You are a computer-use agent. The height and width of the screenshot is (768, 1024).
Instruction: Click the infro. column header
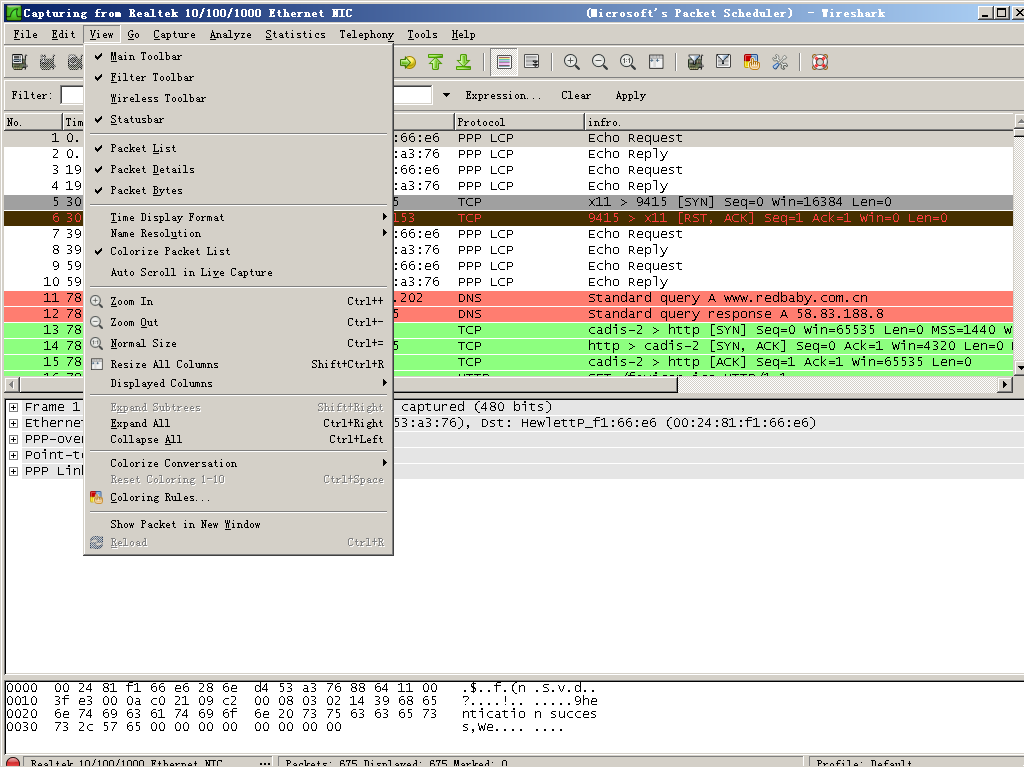[x=799, y=122]
